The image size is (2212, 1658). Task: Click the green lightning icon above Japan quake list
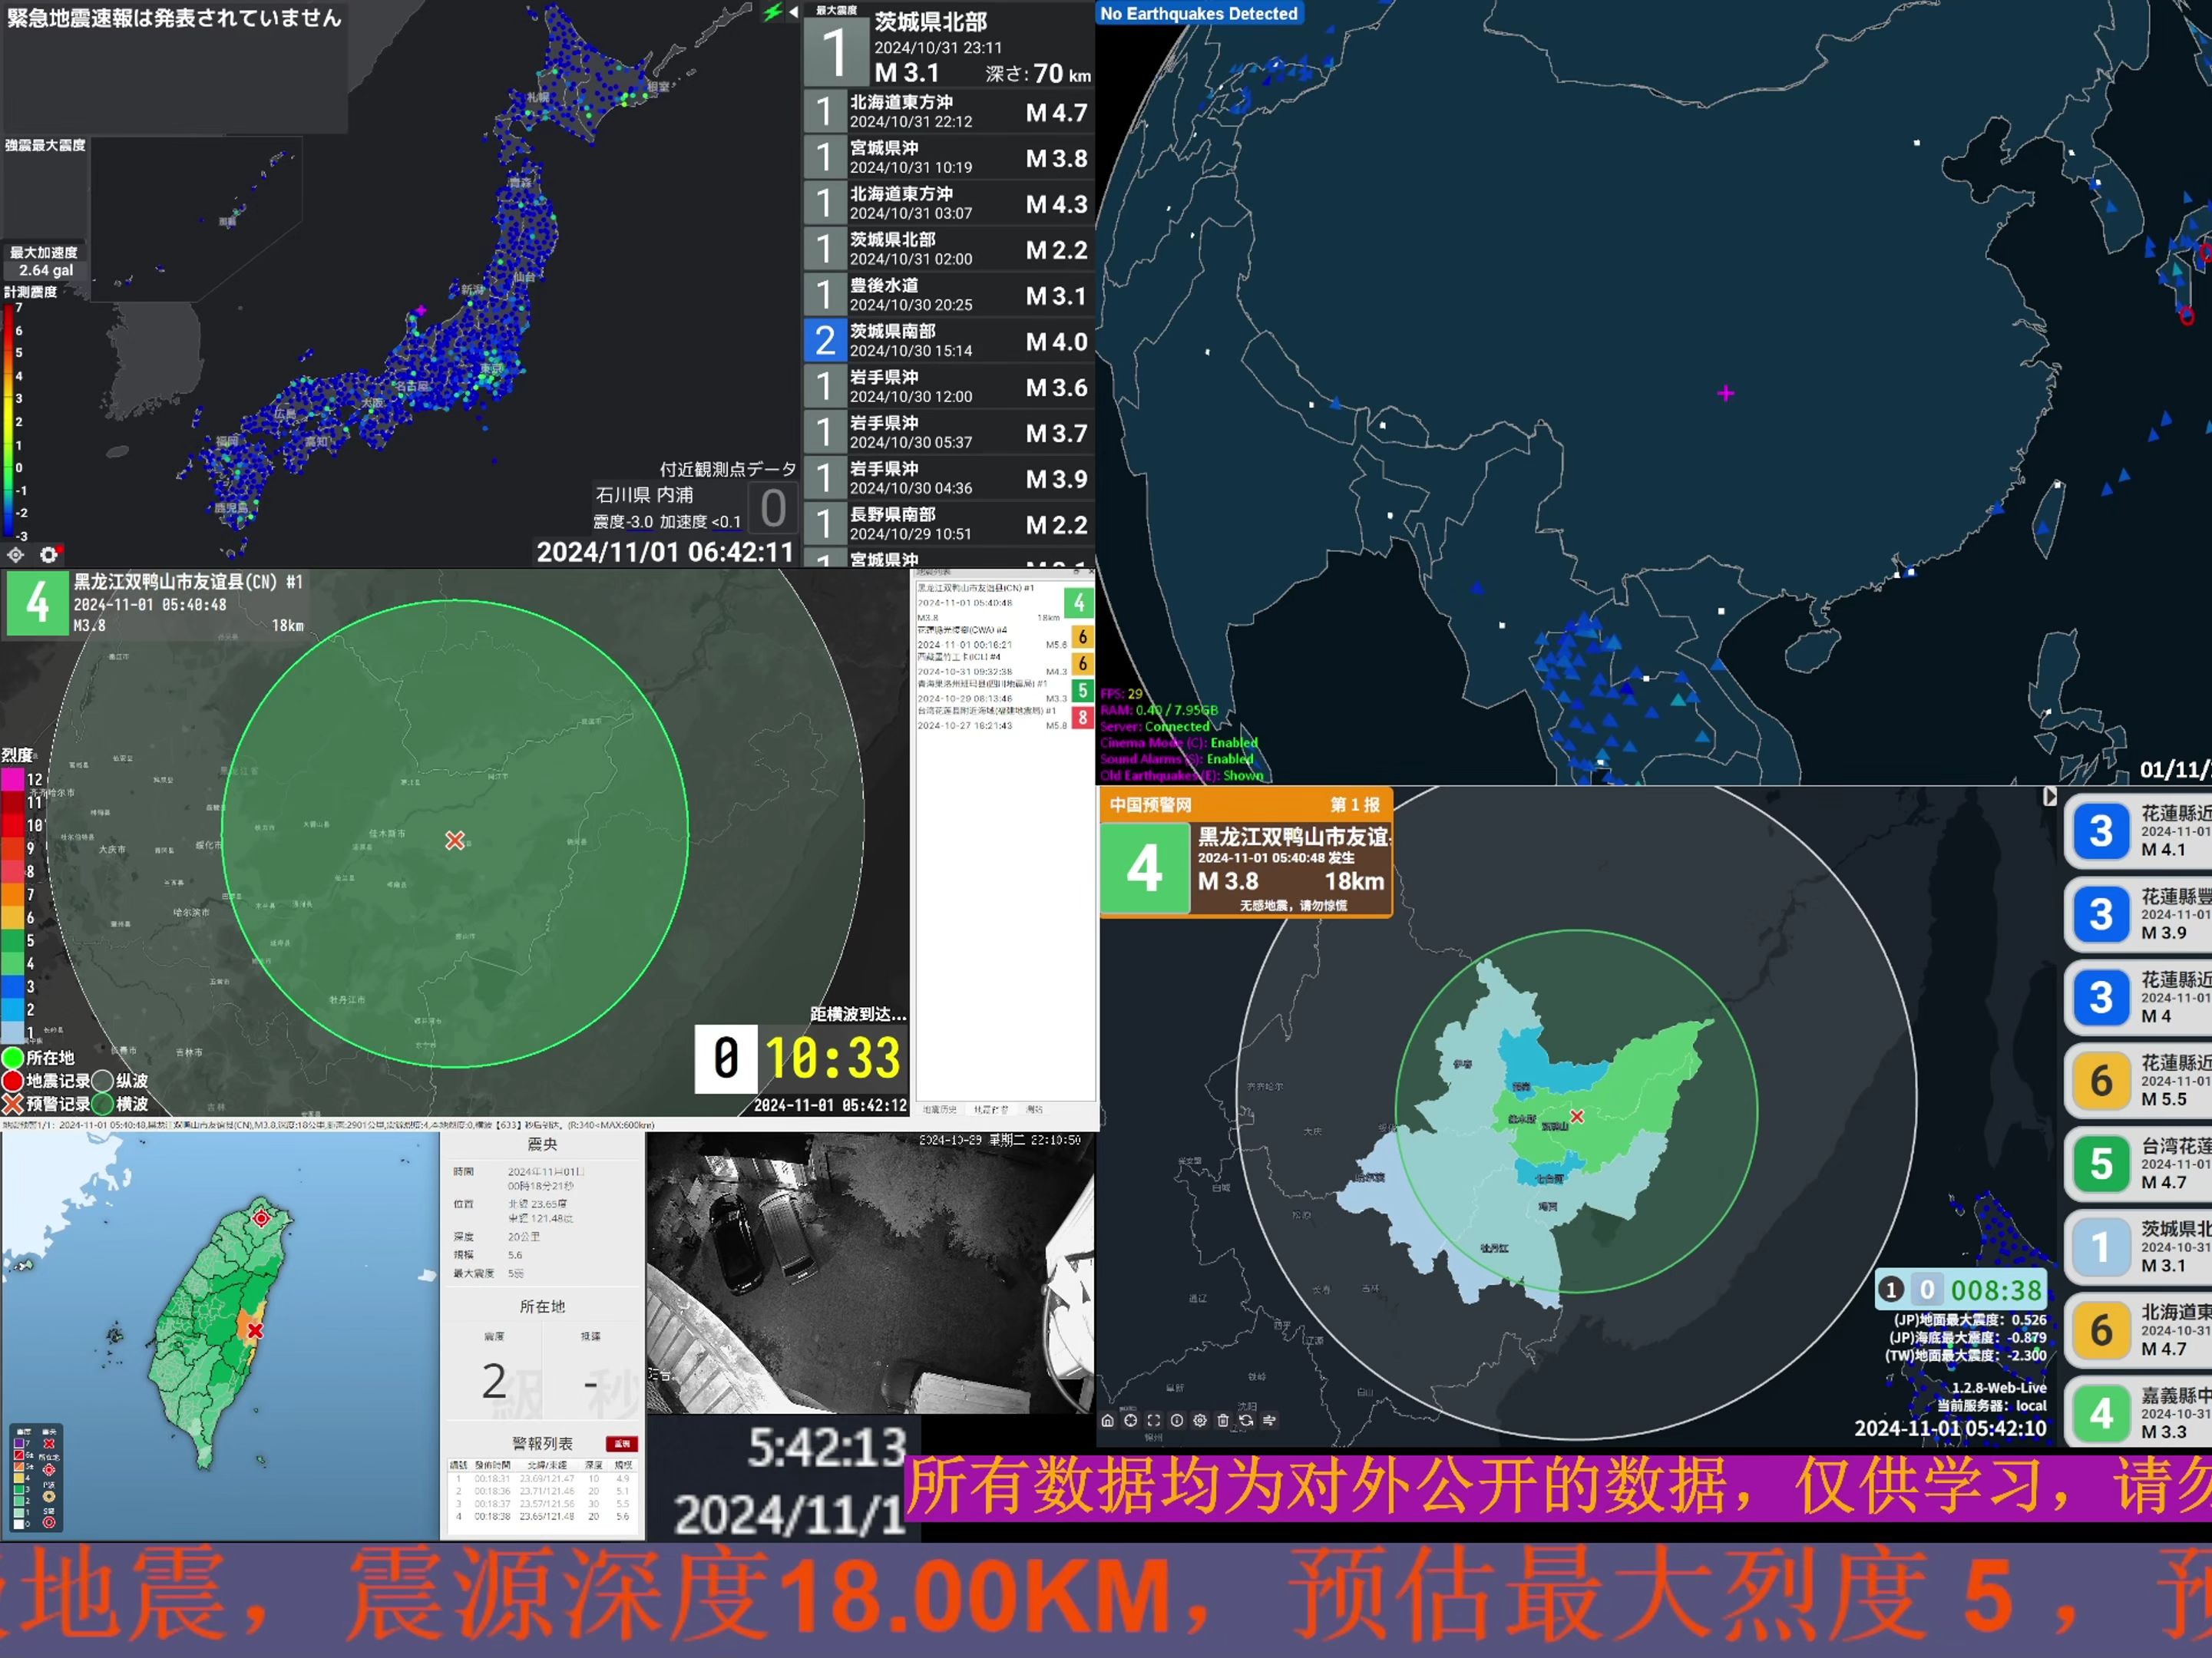(772, 12)
